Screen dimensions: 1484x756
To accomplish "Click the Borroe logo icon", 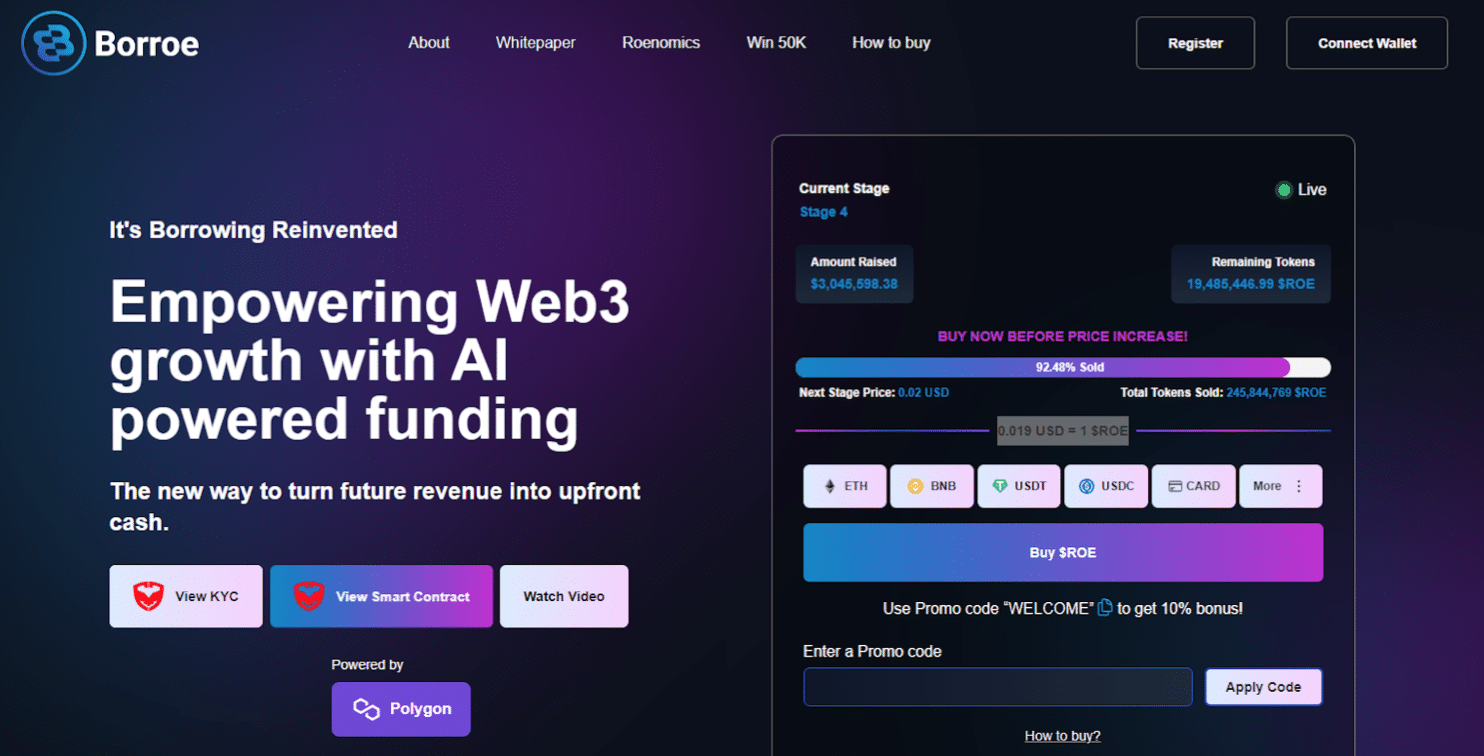I will 54,43.
